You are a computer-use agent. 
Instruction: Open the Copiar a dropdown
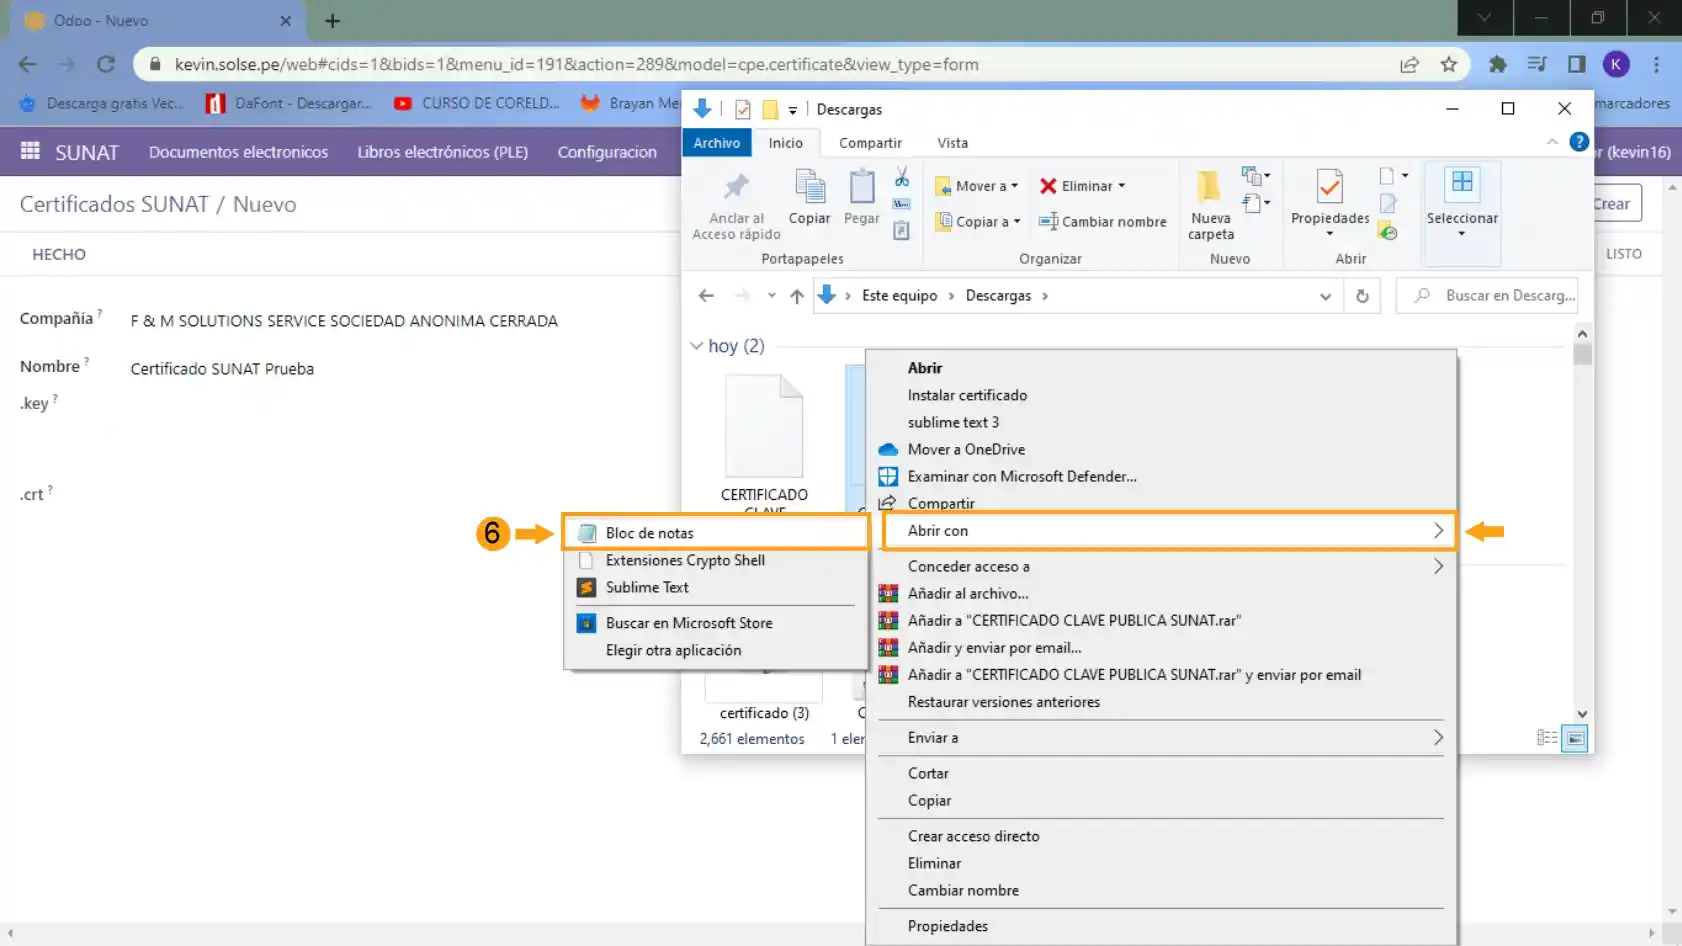click(977, 222)
